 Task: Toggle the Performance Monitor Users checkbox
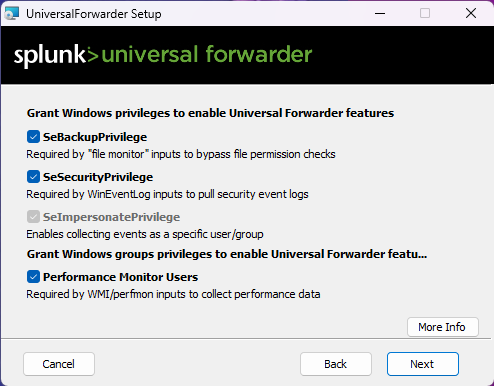click(x=33, y=277)
